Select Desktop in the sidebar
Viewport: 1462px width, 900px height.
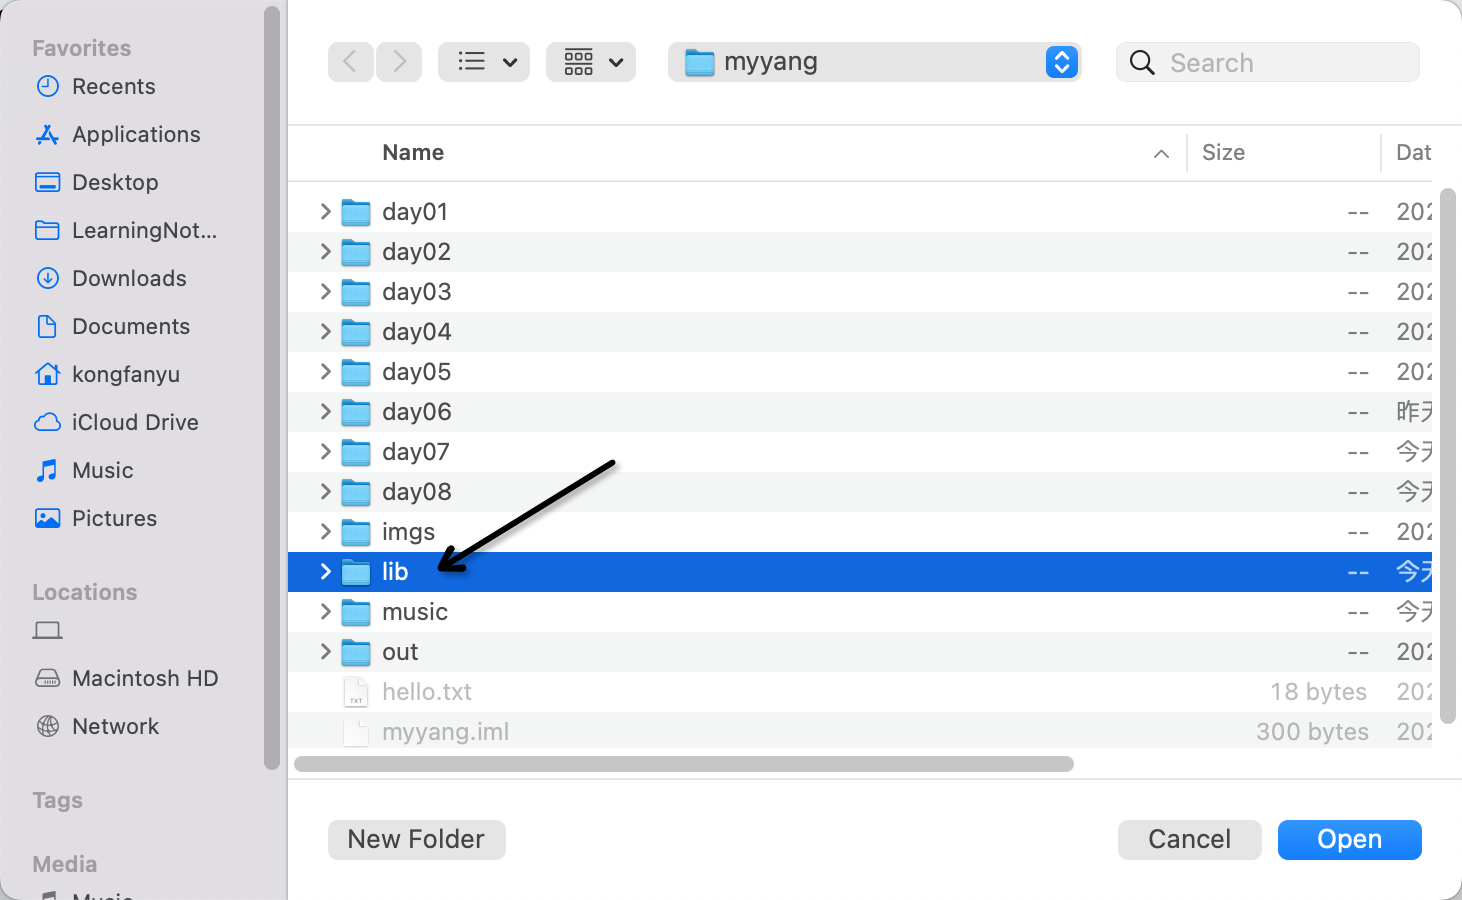115,183
